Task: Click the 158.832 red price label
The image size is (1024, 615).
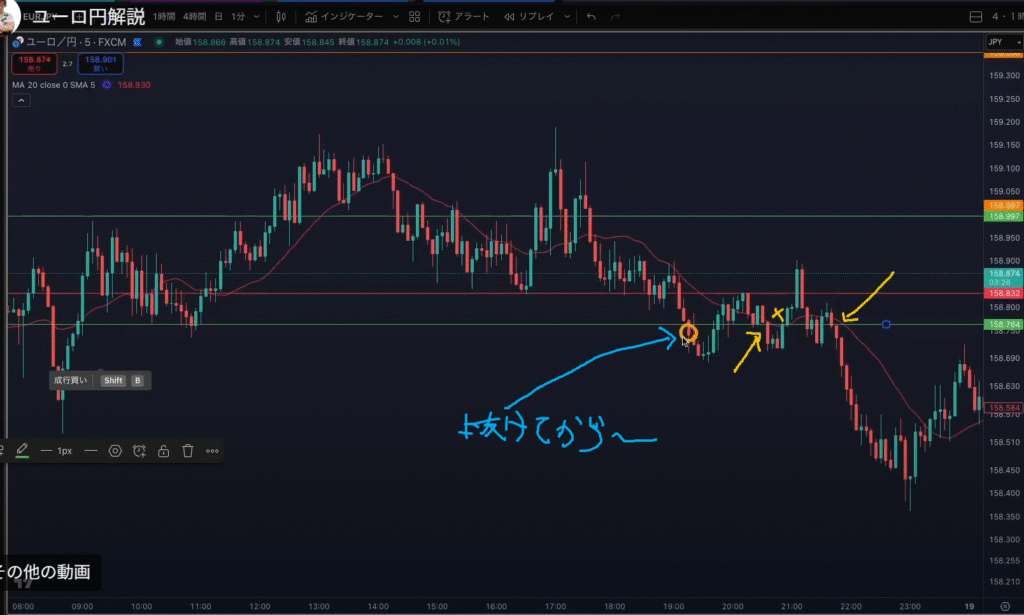Action: tap(1003, 294)
